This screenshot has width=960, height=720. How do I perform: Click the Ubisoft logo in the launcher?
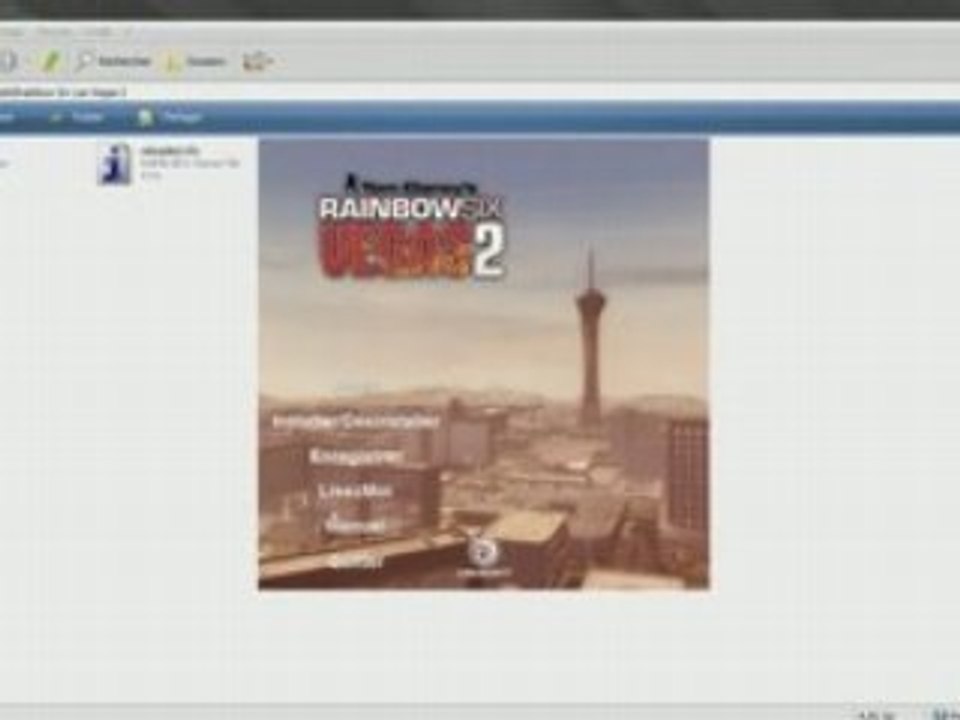484,557
